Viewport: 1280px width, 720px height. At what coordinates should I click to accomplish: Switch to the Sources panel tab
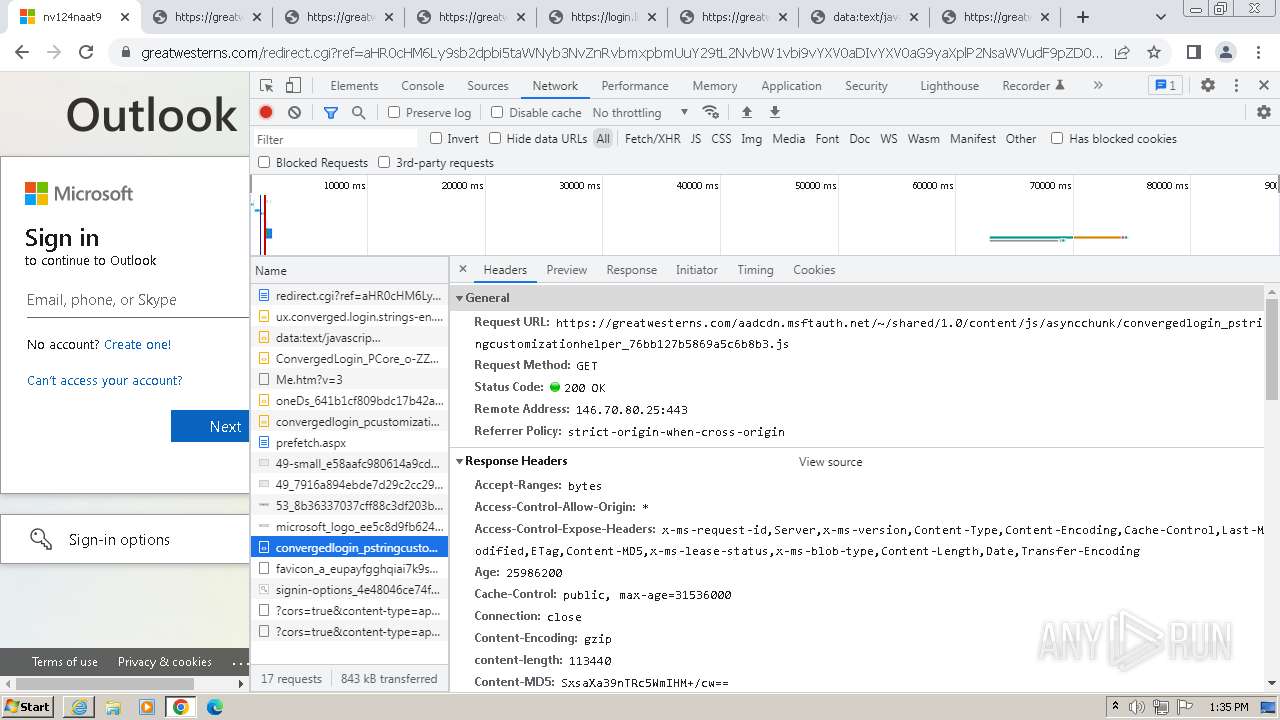(x=488, y=86)
